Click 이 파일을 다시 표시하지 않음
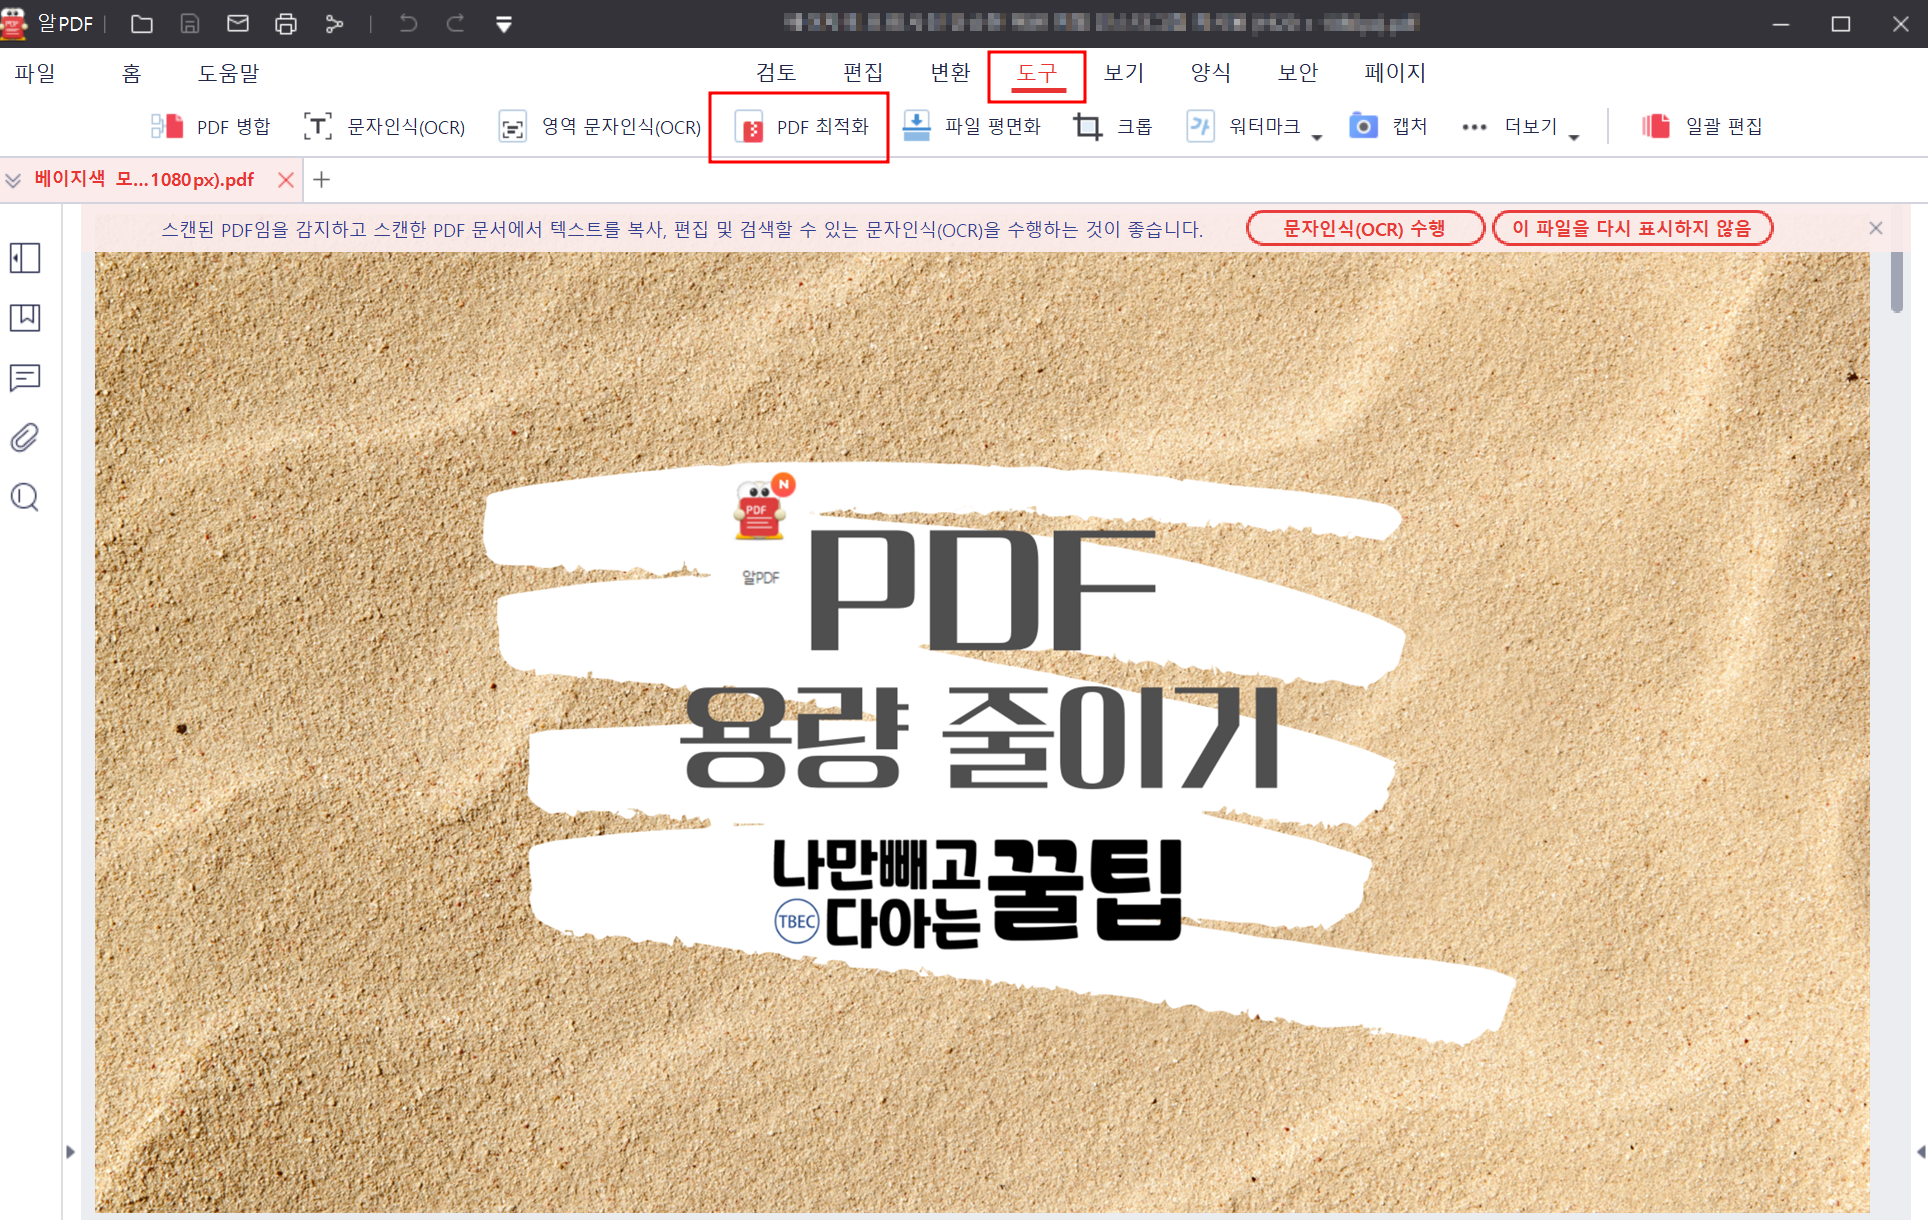Screen dimensions: 1928x1220 point(1631,229)
